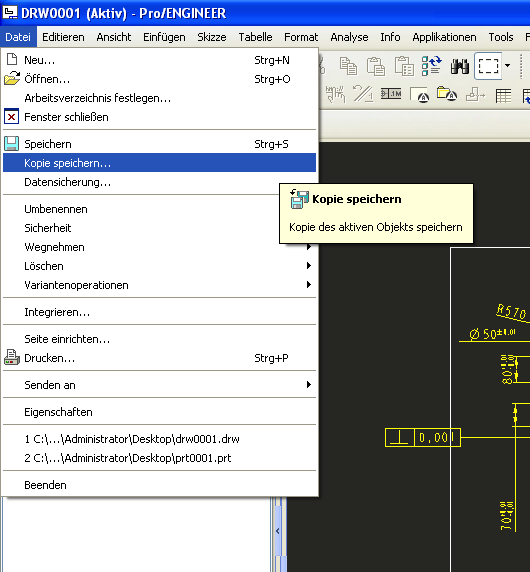Screen dimensions: 530x572
Task: Click the paste special clipboard-with-list icon
Action: pyautogui.click(x=404, y=66)
